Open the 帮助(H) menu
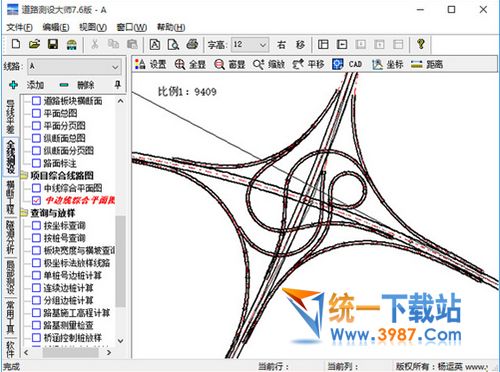The width and height of the screenshot is (500, 372). coord(171,27)
